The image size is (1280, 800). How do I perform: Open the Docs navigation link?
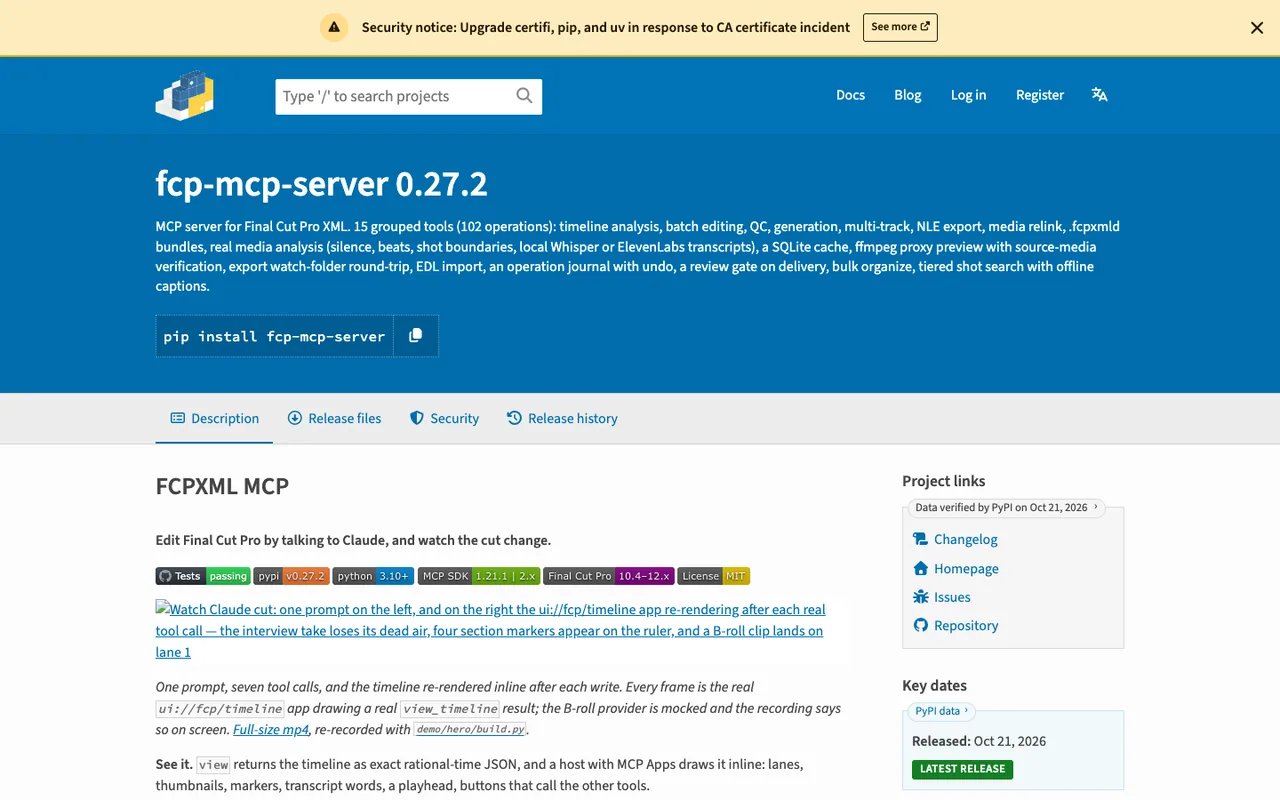850,95
